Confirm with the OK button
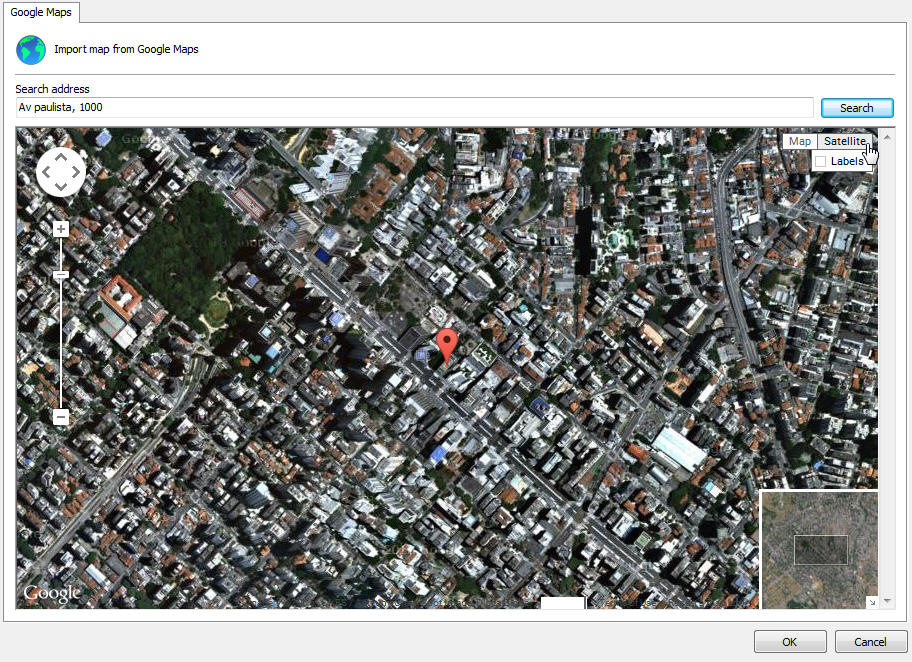Viewport: 912px width, 662px height. (790, 642)
